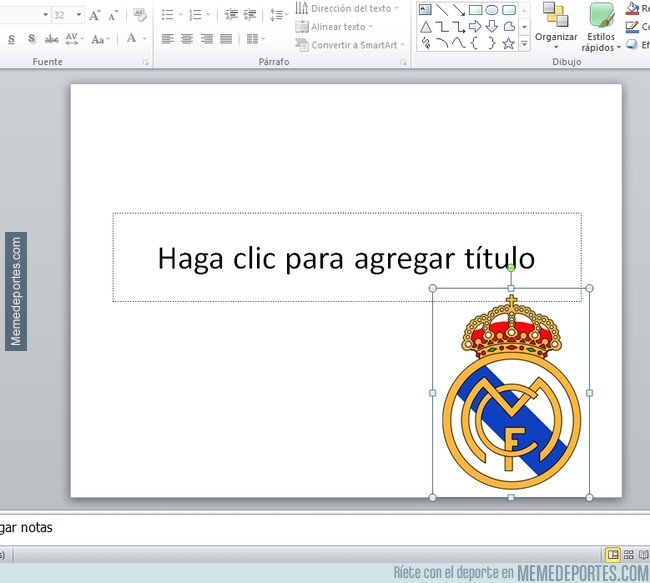Click the green rotation handle
The image size is (650, 583).
click(x=511, y=268)
